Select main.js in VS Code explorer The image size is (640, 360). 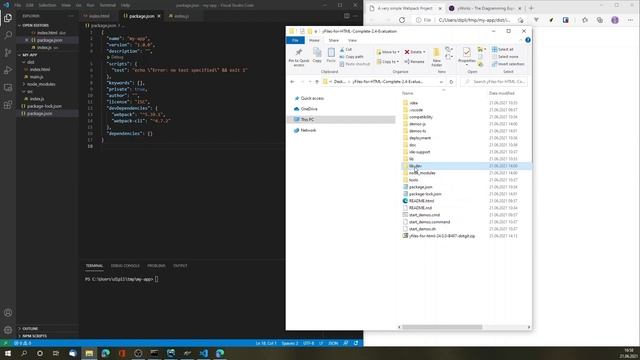pos(36,77)
